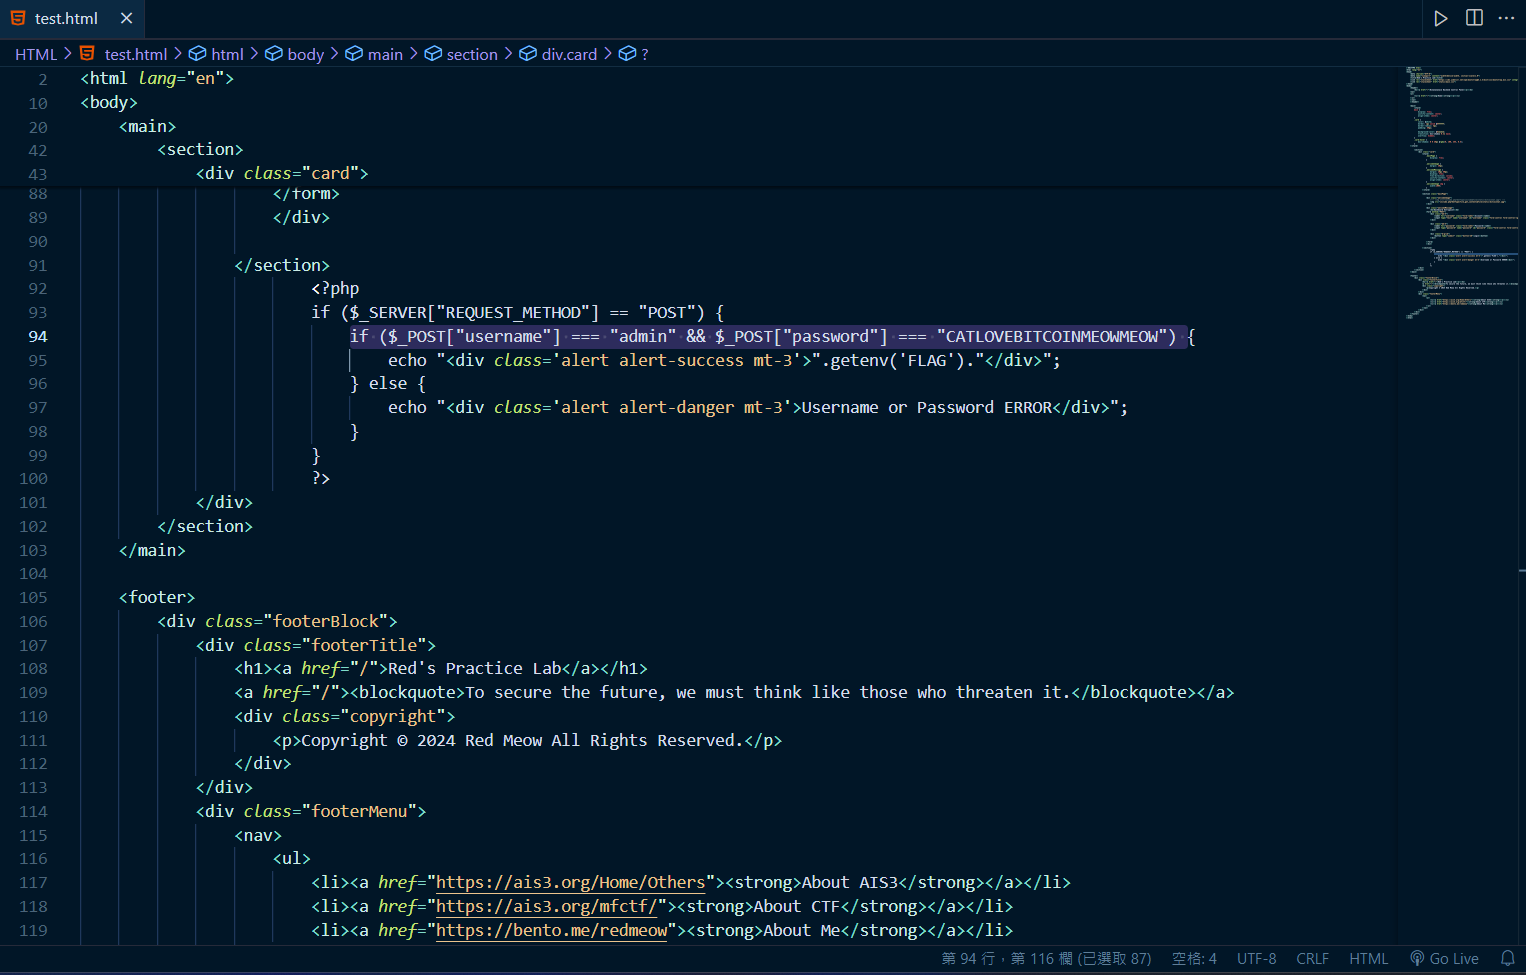Change the CRLF end-of-line sequence
Viewport: 1526px width, 975px height.
[x=1312, y=958]
